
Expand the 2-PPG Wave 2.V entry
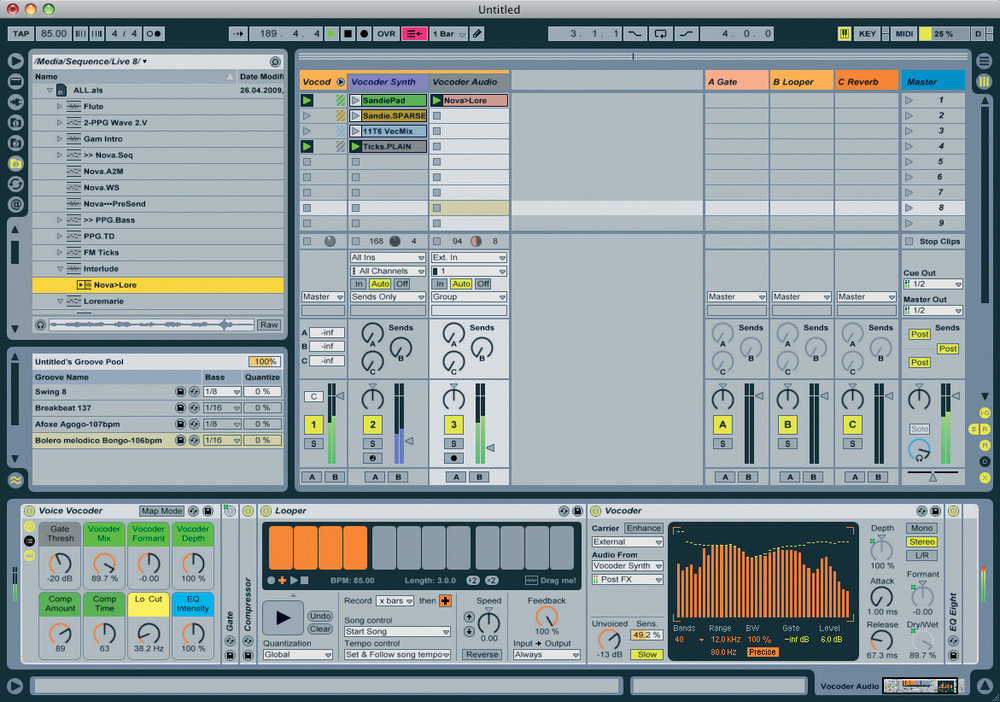59,122
